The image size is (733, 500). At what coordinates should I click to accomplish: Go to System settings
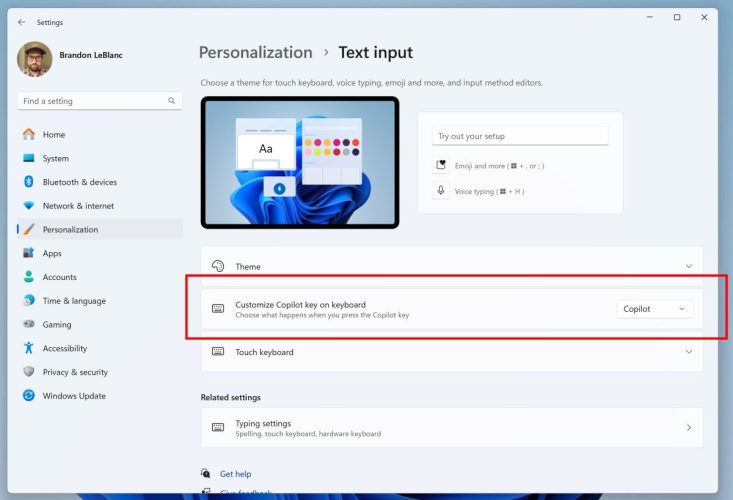click(56, 158)
